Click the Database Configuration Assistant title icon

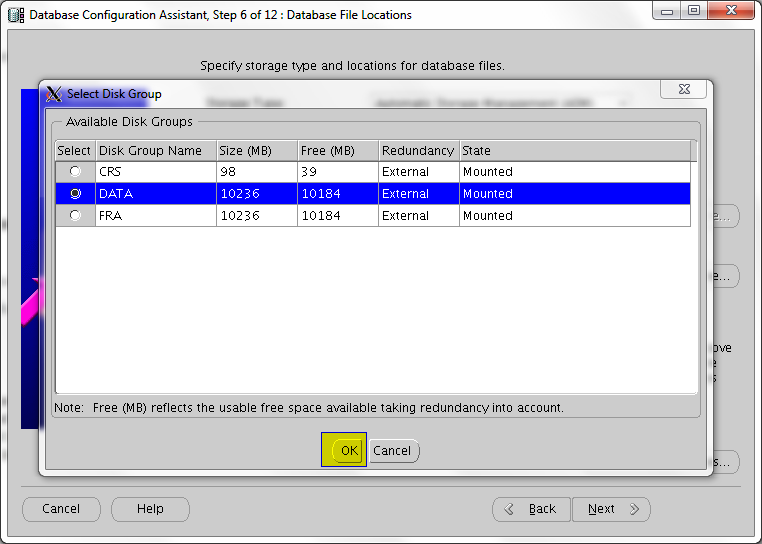point(16,15)
